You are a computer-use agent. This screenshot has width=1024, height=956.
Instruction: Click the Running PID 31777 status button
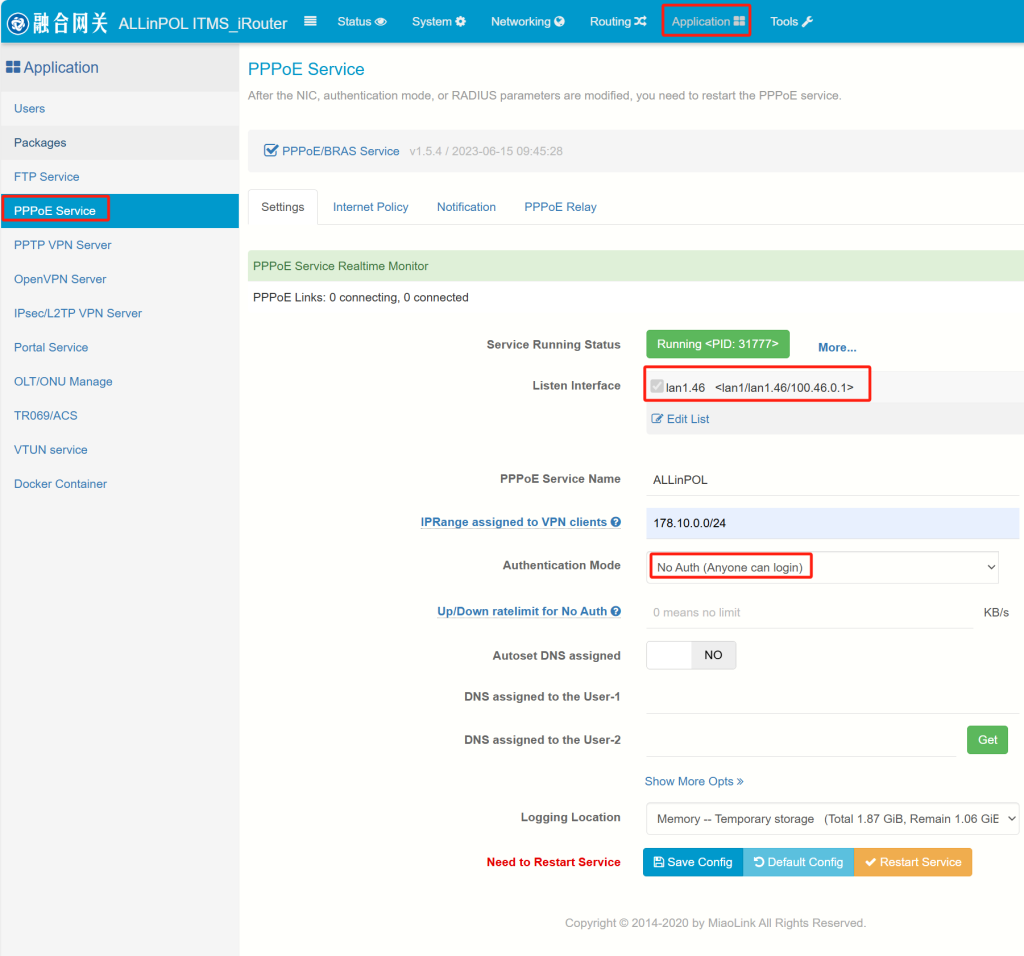(x=718, y=344)
